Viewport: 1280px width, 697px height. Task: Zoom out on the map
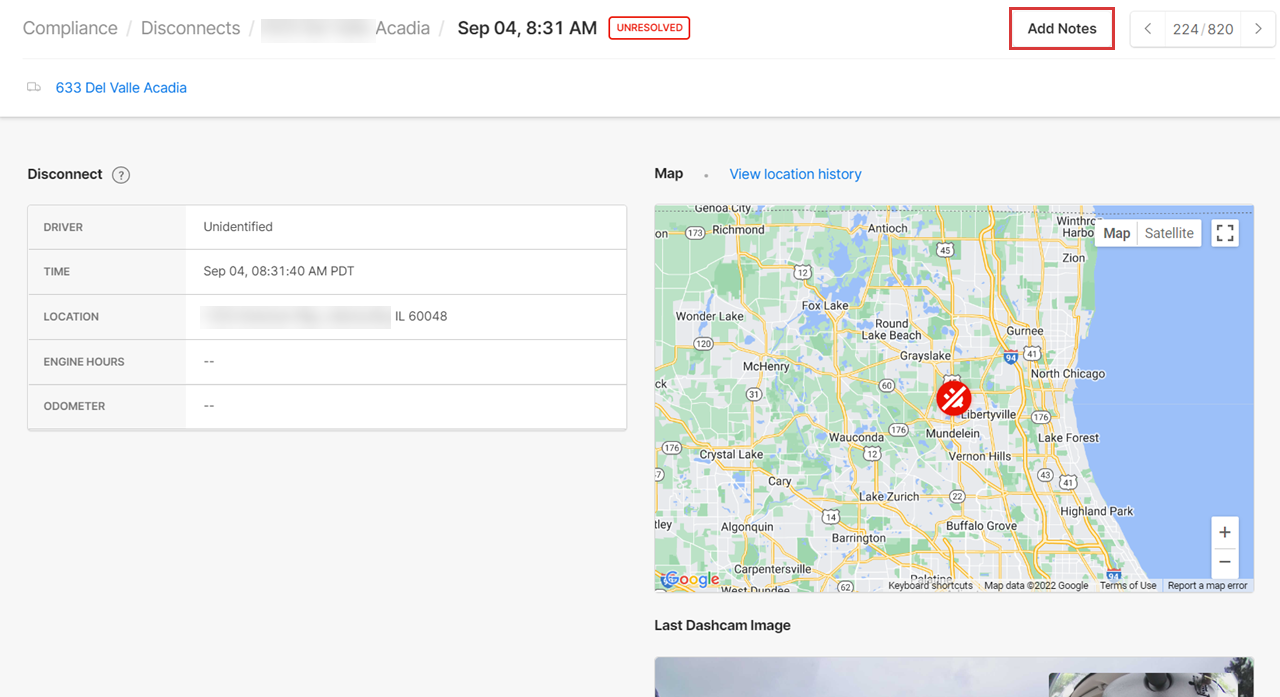(x=1225, y=562)
